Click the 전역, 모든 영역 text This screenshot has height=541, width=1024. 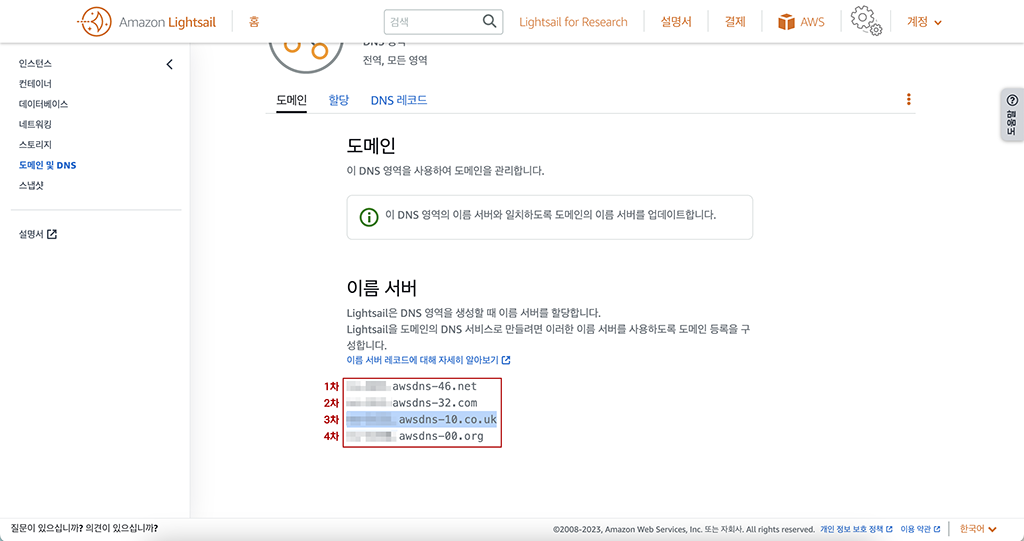click(x=395, y=60)
